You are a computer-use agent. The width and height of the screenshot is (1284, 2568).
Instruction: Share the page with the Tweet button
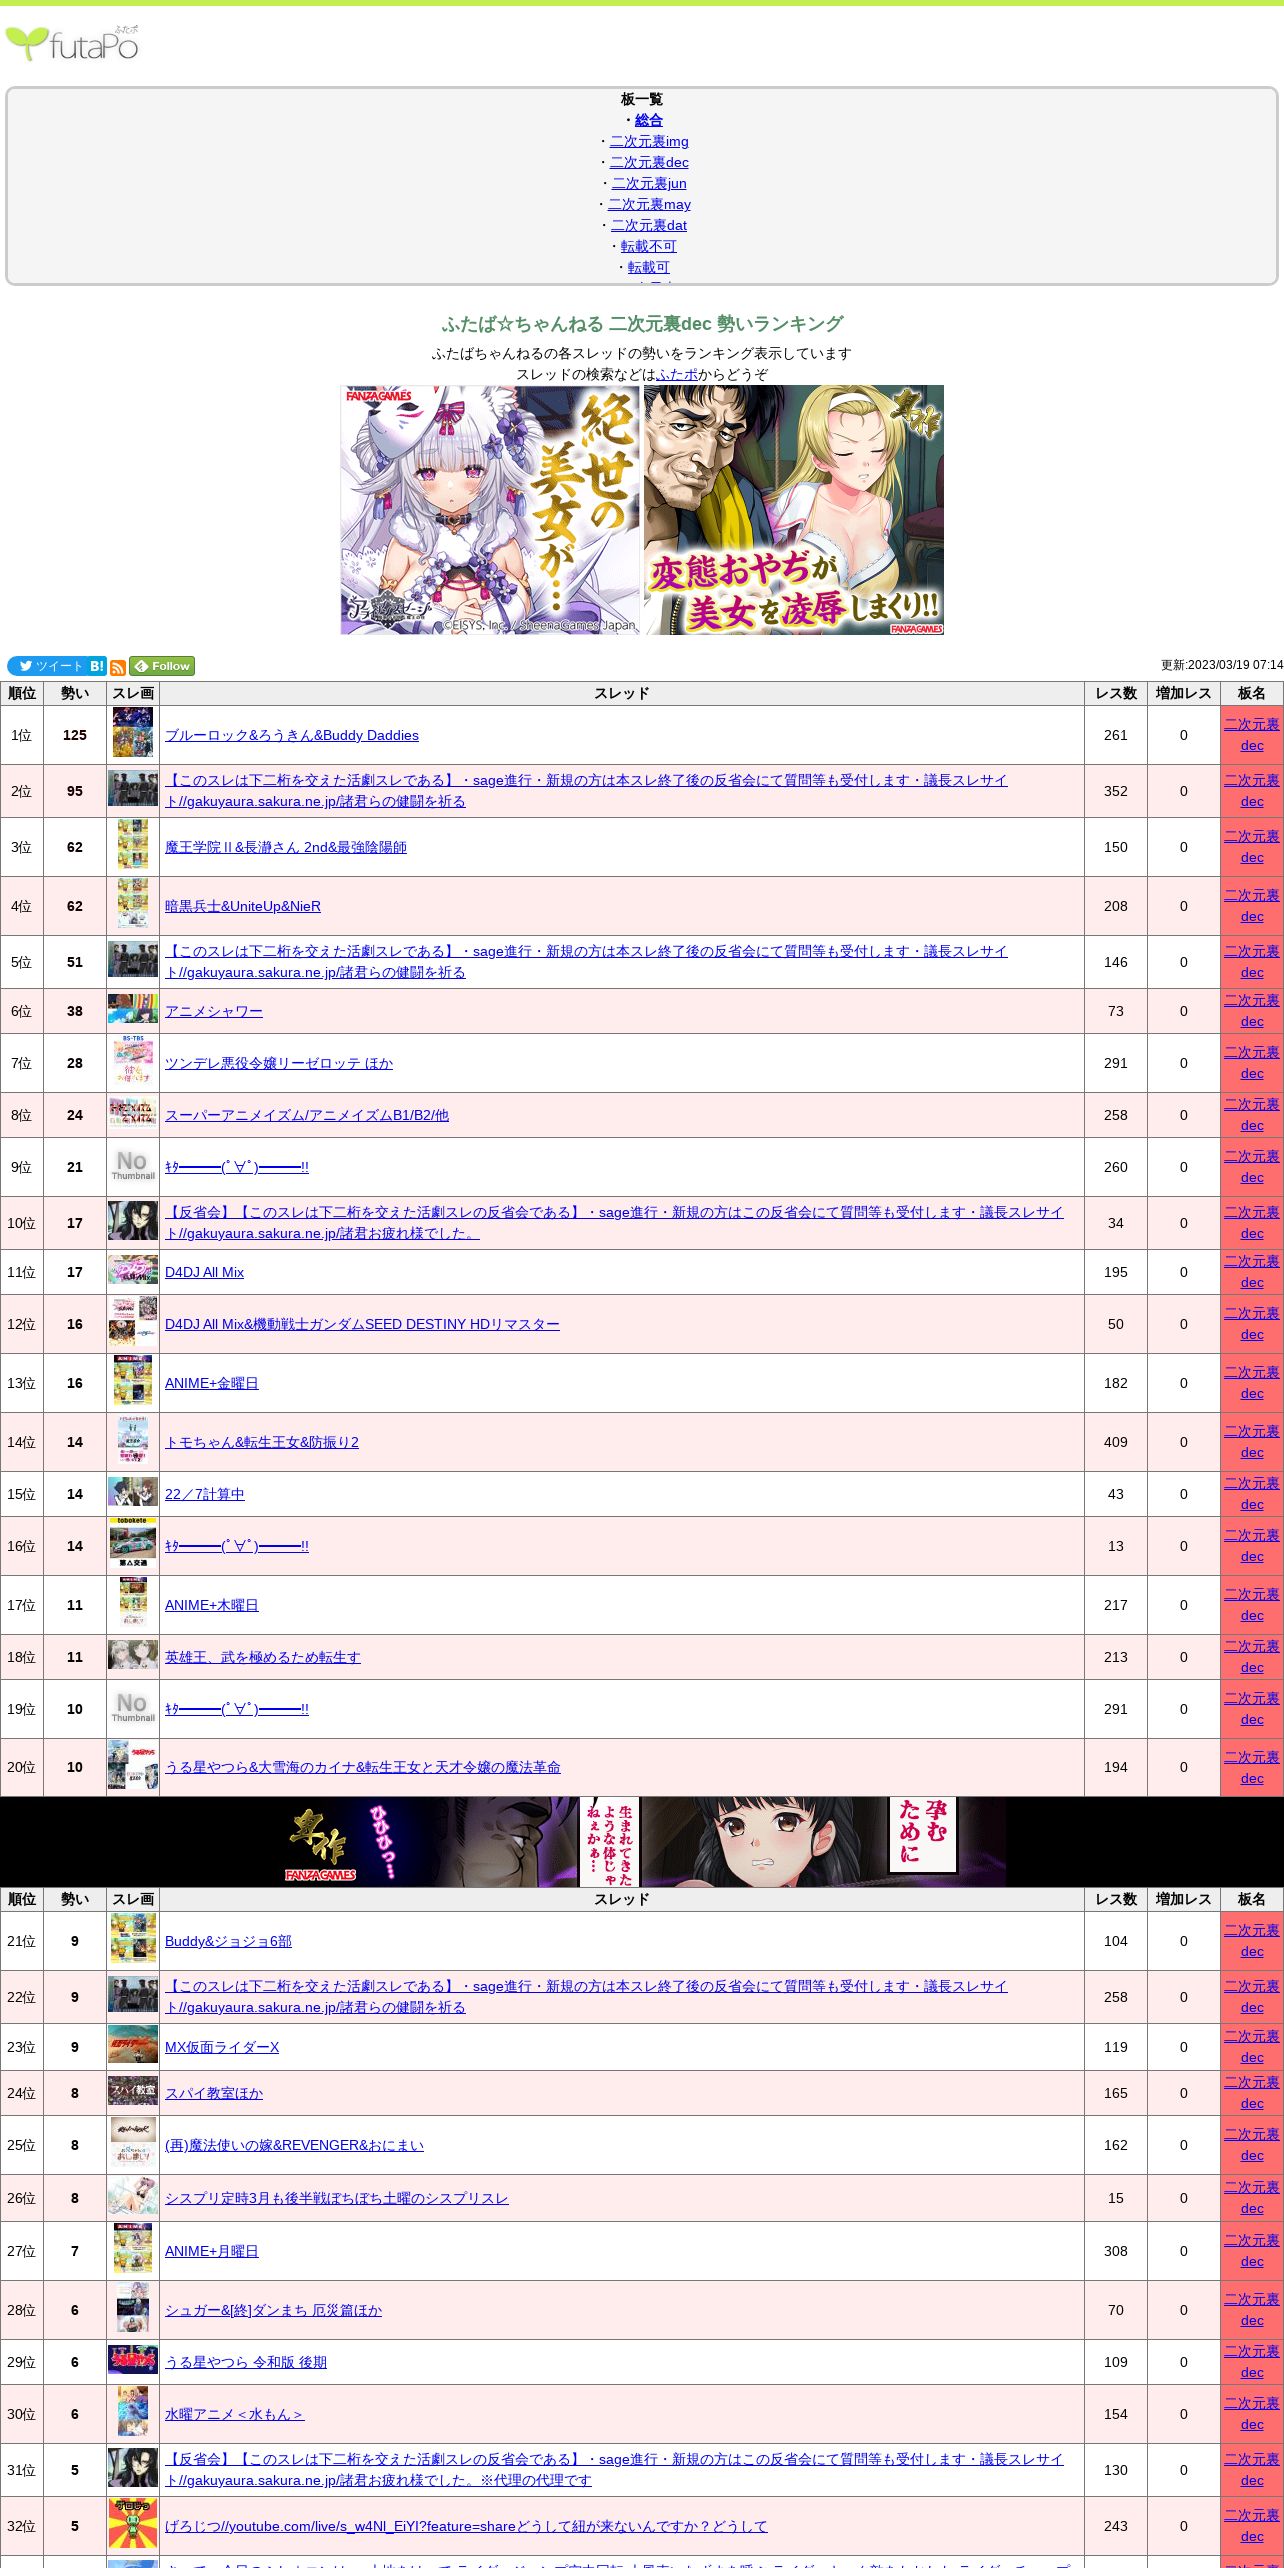pyautogui.click(x=47, y=666)
